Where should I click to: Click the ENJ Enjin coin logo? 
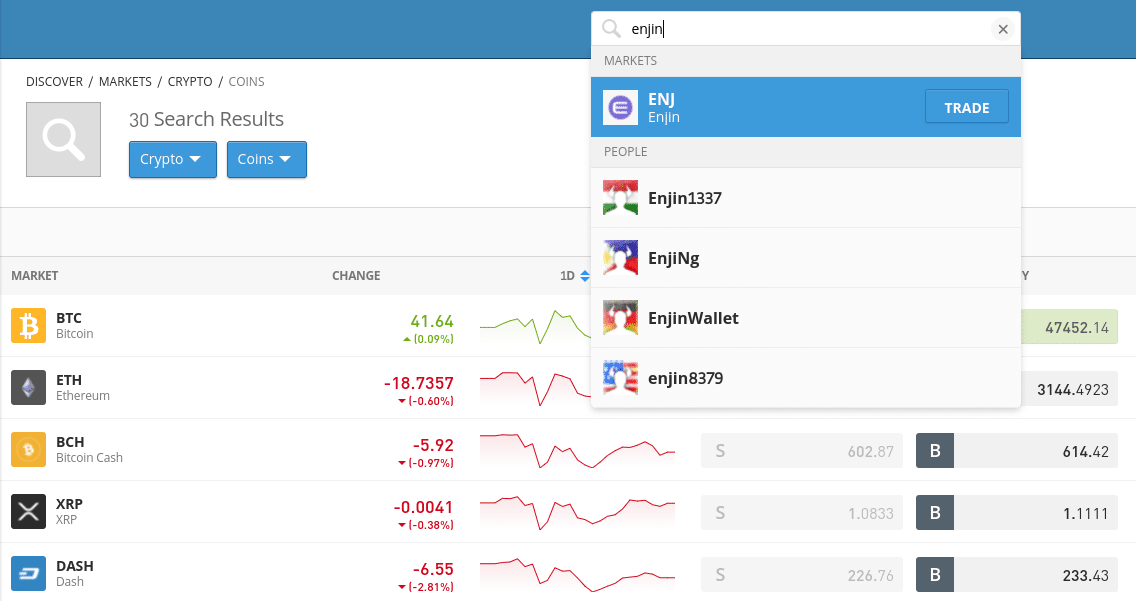pos(620,108)
